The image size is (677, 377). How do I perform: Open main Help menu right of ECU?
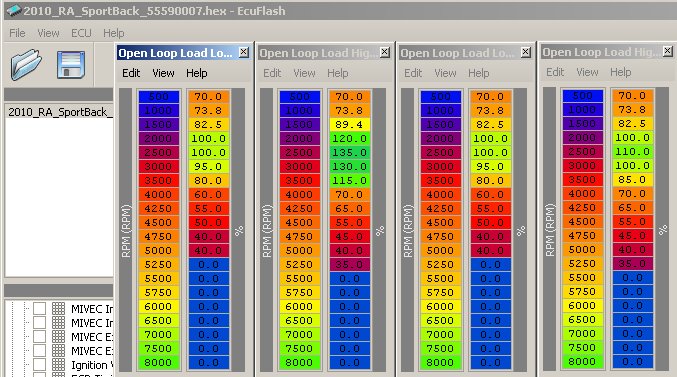point(114,33)
